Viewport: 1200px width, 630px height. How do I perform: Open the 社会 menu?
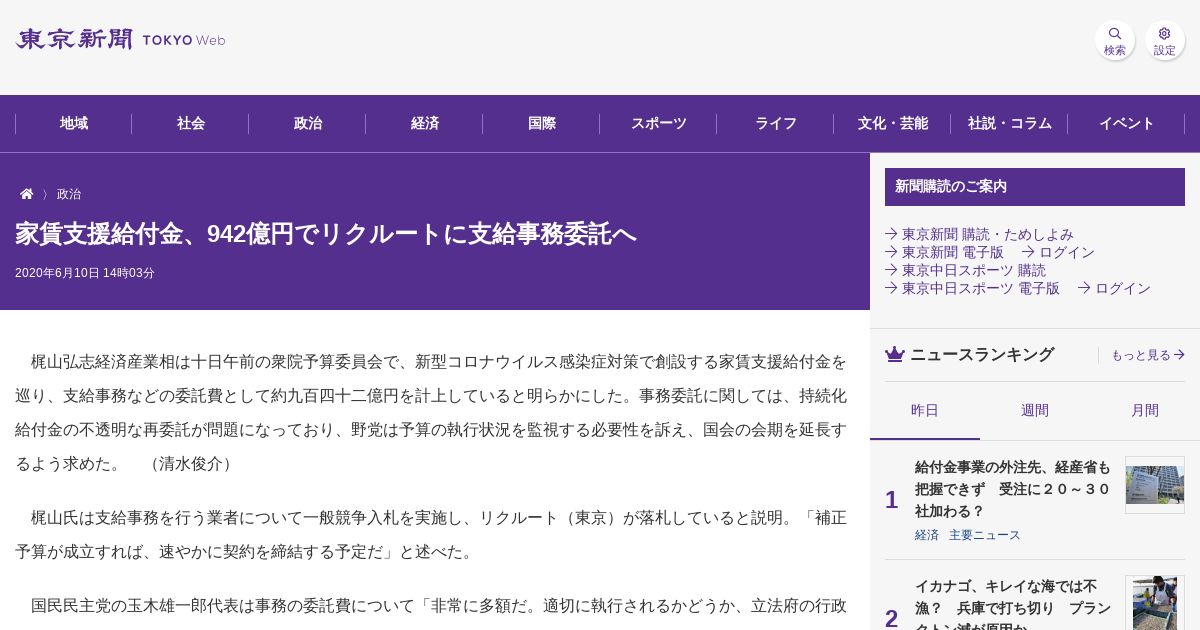[191, 124]
